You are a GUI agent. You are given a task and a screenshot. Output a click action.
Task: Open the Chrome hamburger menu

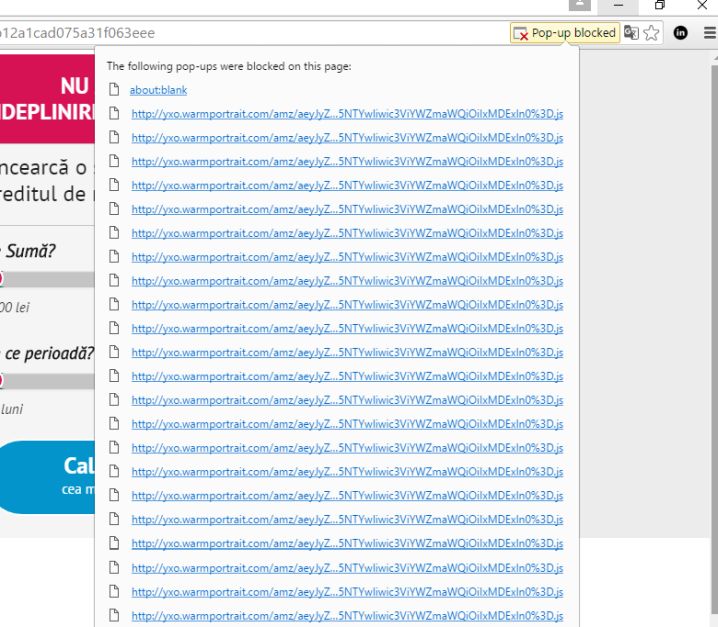click(x=710, y=33)
